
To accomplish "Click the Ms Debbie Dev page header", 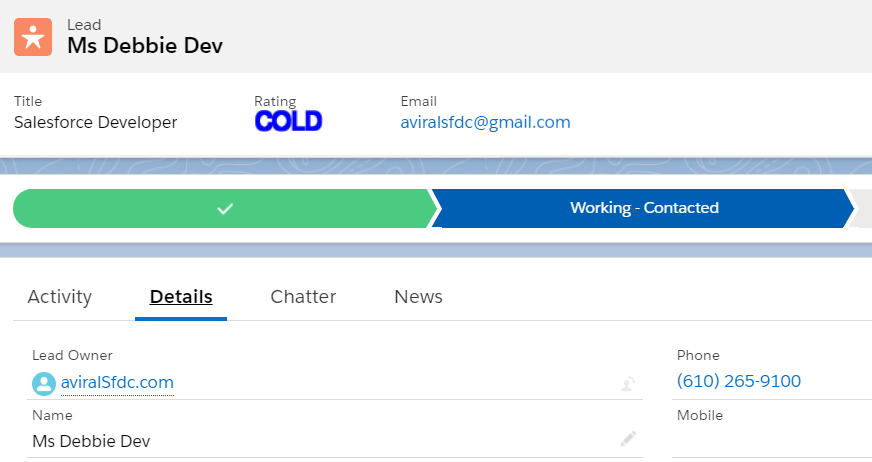I will tap(145, 46).
